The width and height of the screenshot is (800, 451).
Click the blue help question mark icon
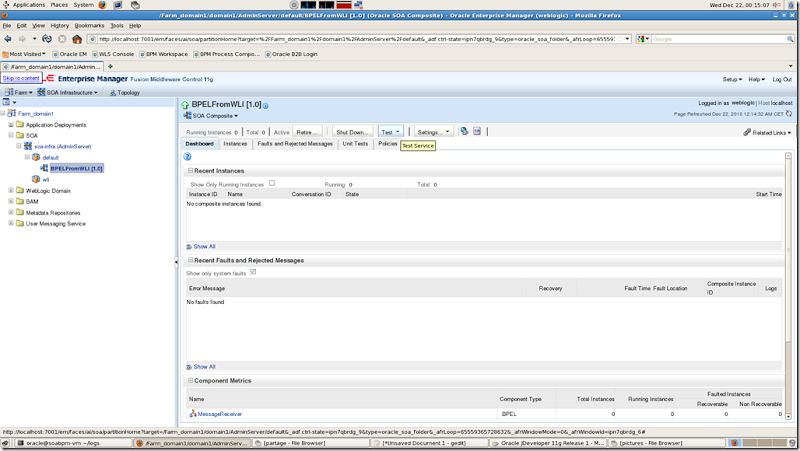coord(187,157)
